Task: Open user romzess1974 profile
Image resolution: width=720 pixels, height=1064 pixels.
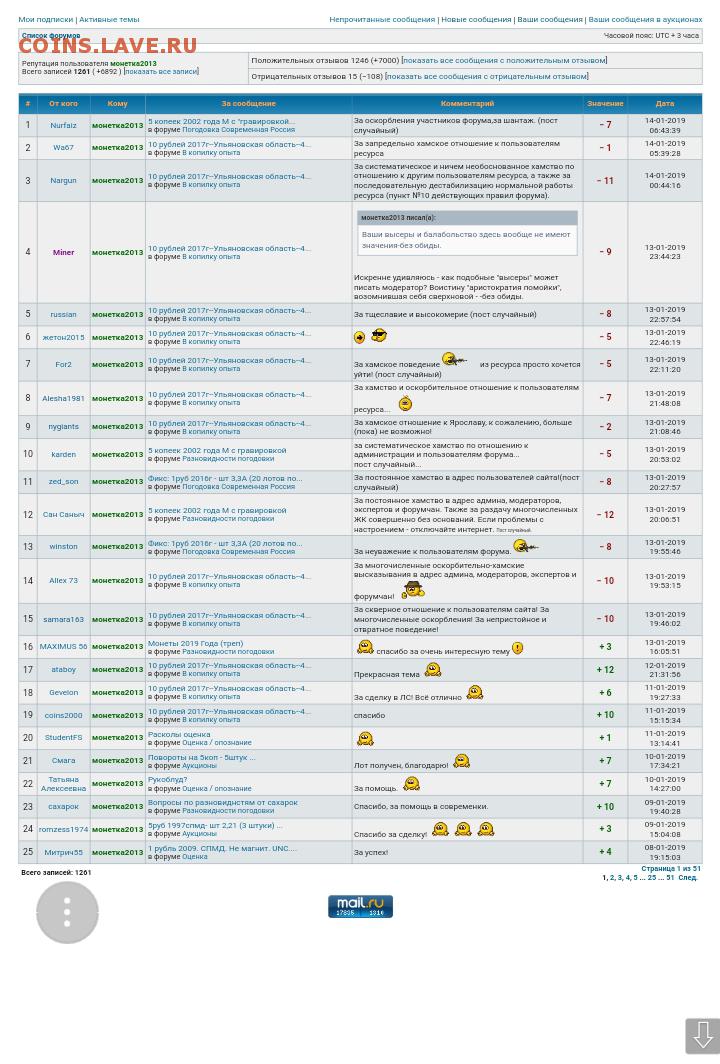Action: 63,829
